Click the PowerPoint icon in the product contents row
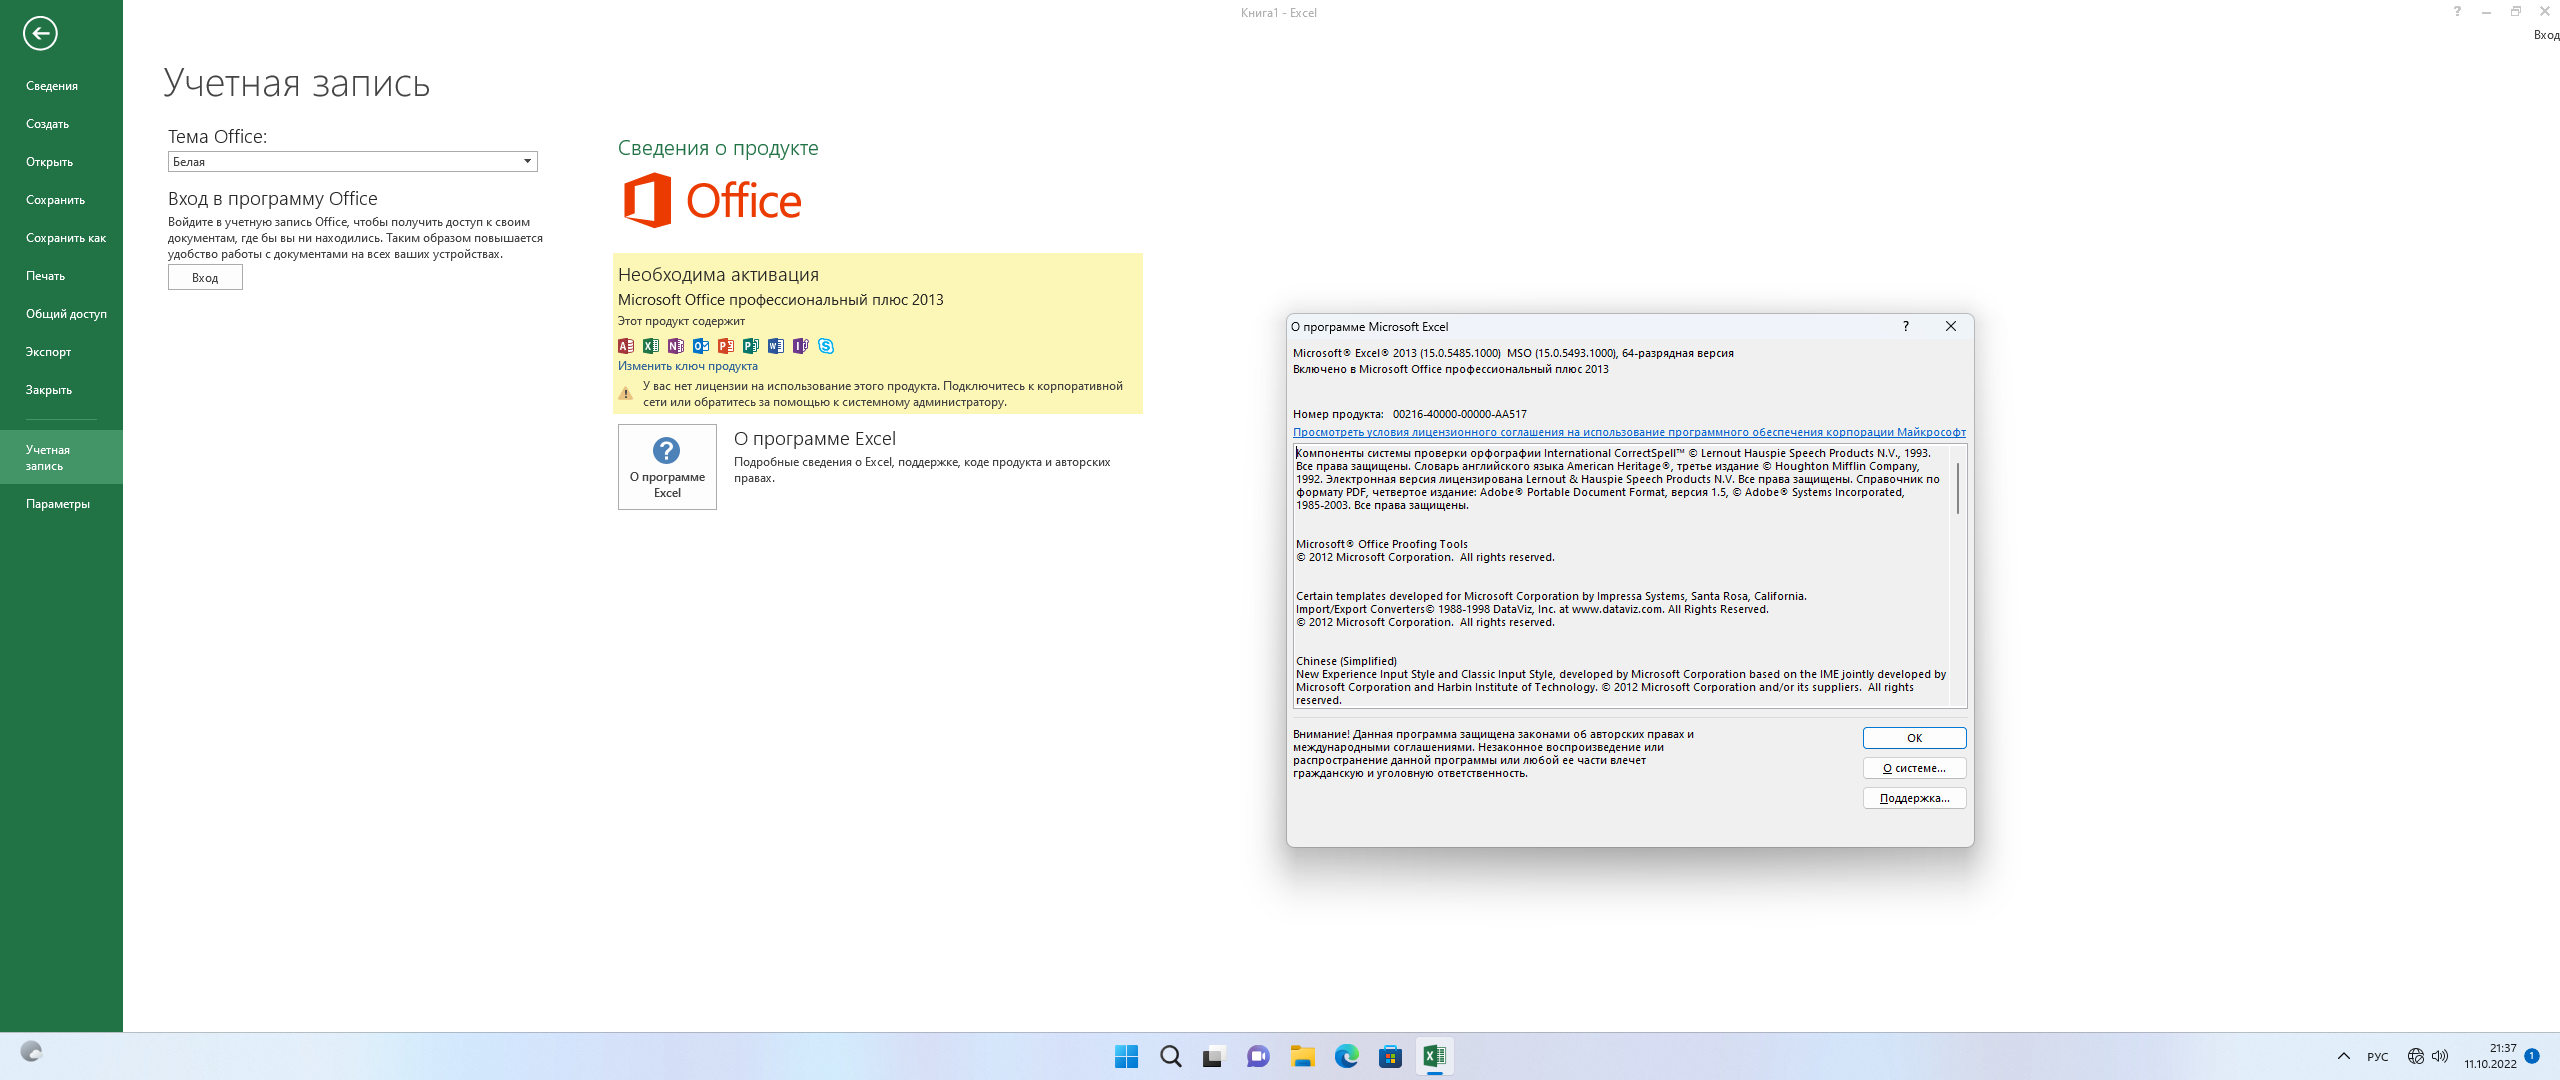Screen dimensions: 2560x1080 [x=726, y=346]
